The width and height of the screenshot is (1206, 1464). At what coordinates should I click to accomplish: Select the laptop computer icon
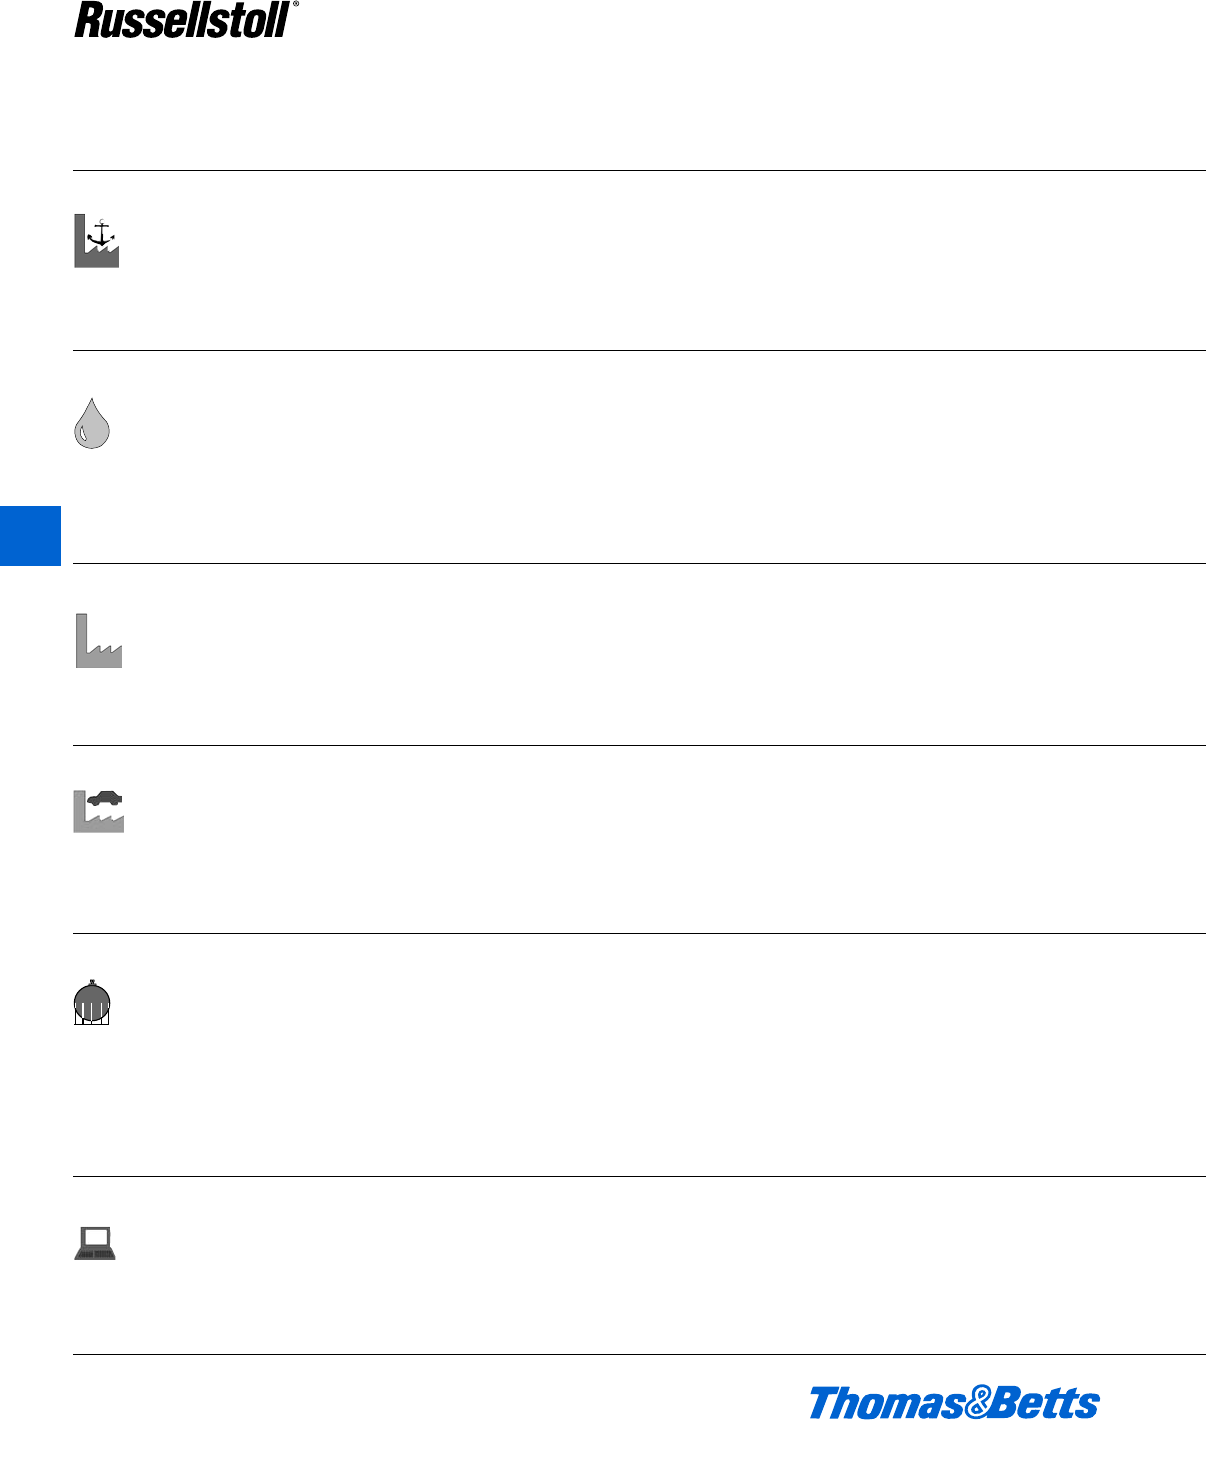(x=95, y=1243)
